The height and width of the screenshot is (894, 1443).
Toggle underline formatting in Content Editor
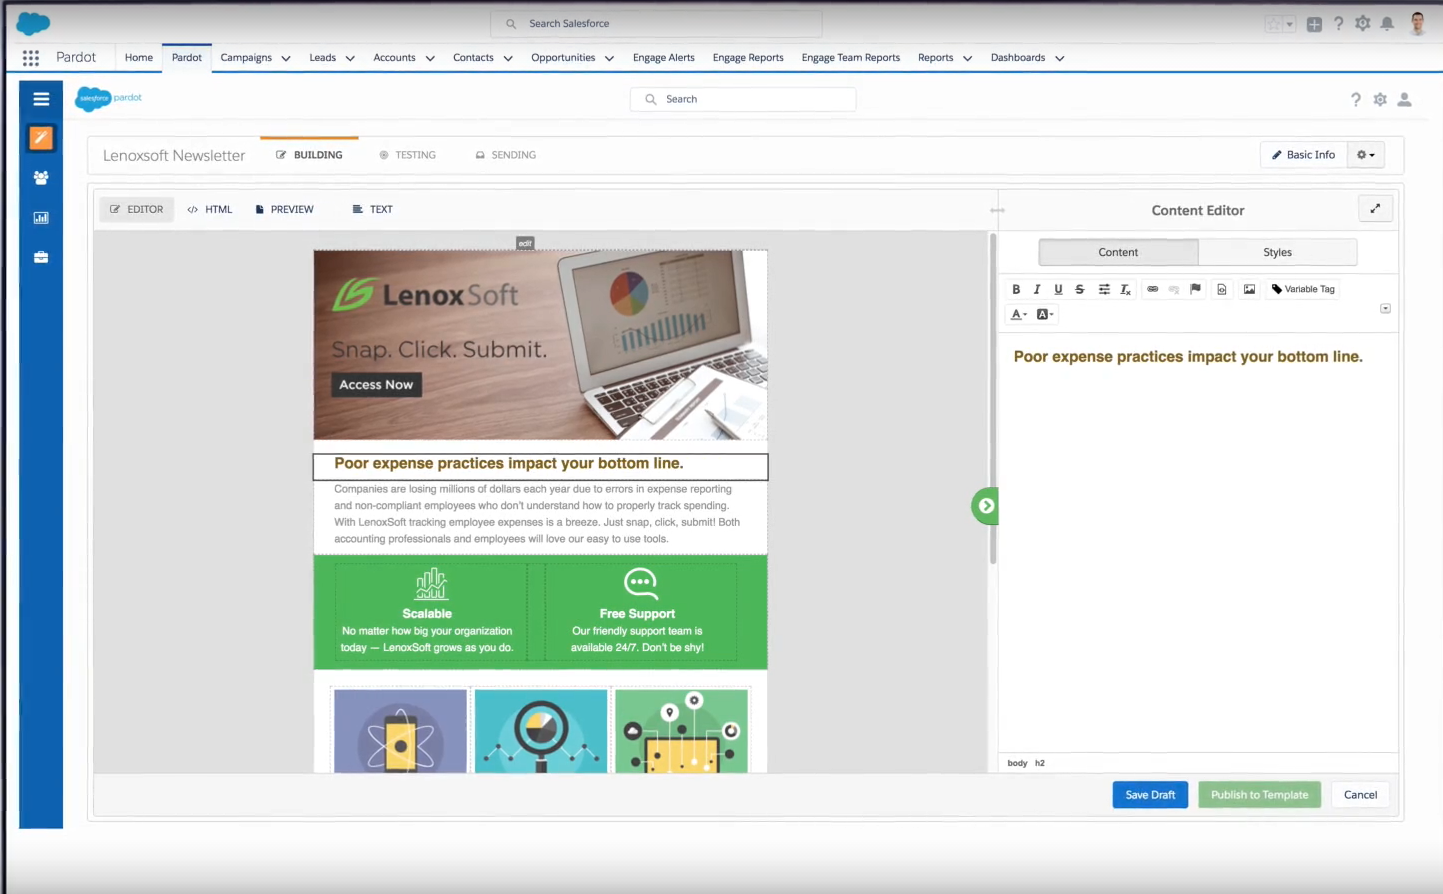pos(1058,289)
